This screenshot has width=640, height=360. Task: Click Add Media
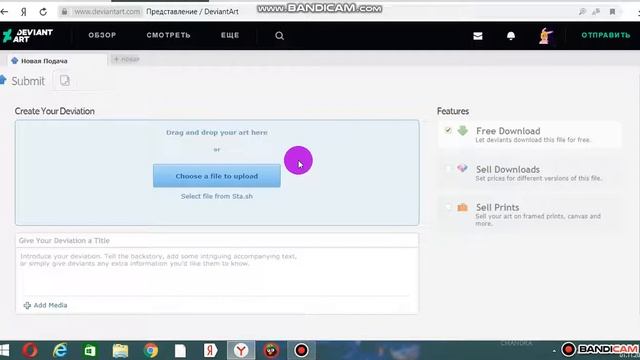[45, 305]
